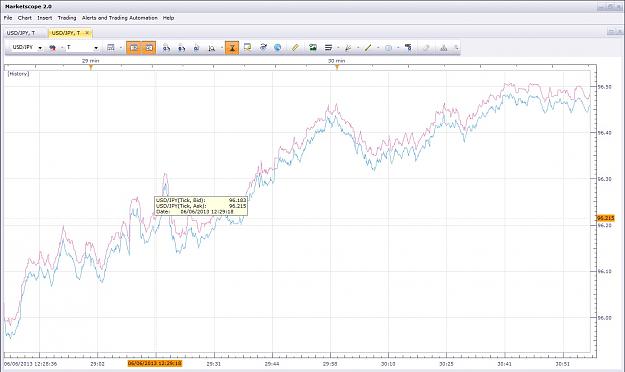Click the highlighted orange date on time axis

click(155, 364)
